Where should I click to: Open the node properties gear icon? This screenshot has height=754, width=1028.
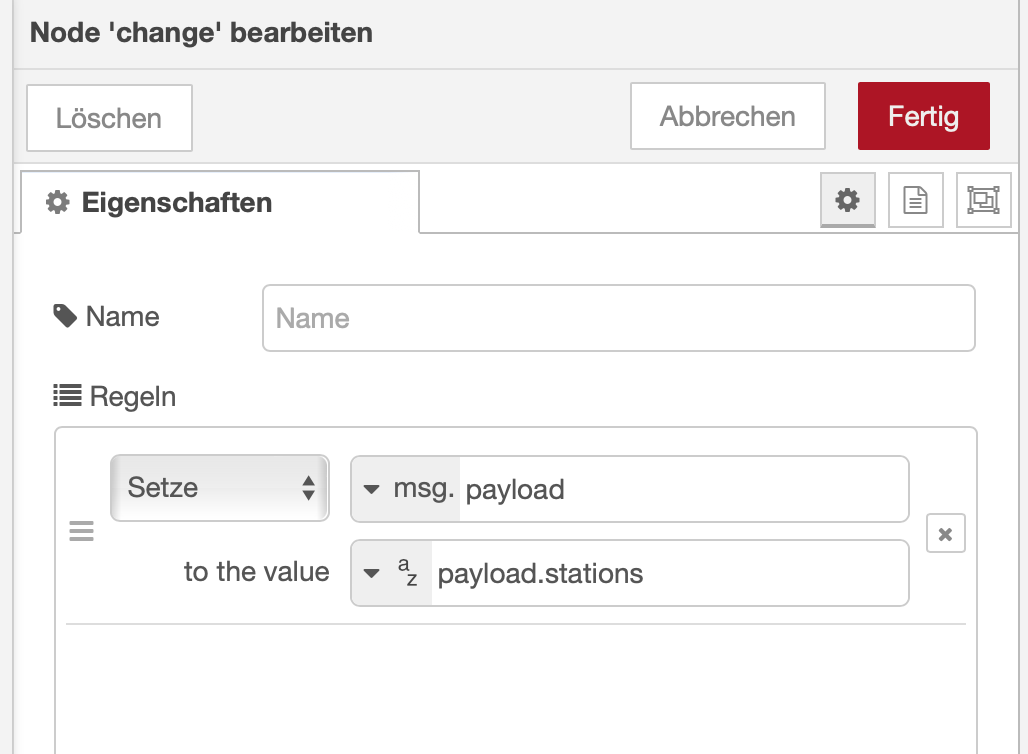[x=847, y=200]
